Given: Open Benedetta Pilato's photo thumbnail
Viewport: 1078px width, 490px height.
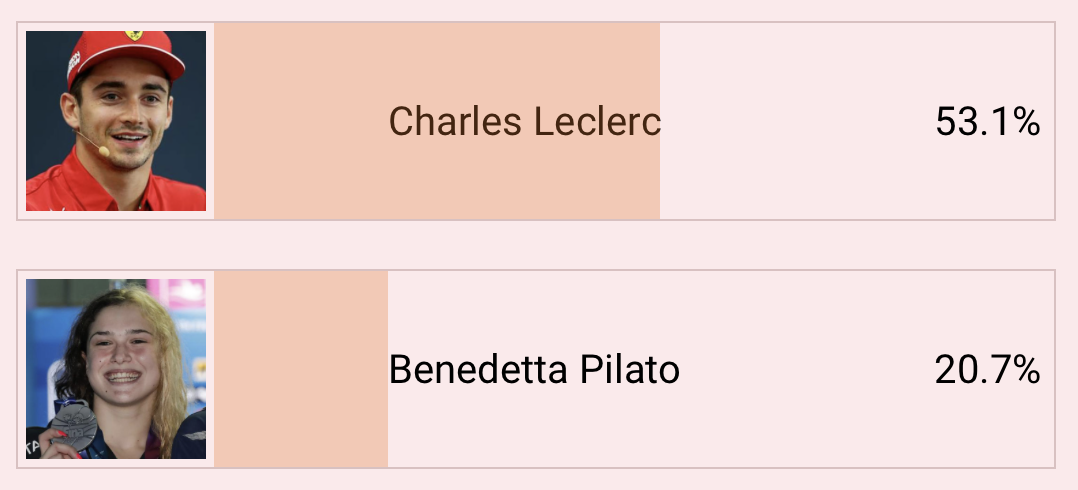Looking at the screenshot, I should 116,369.
